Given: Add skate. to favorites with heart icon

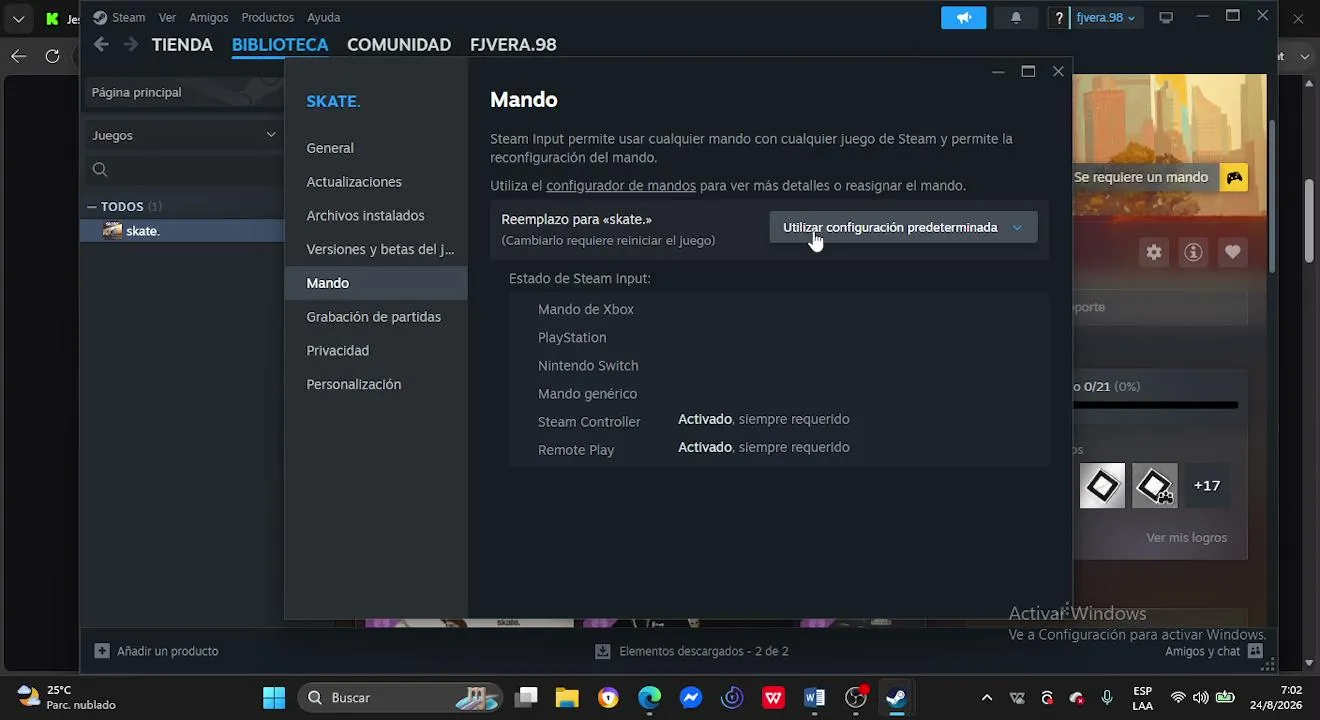Looking at the screenshot, I should 1232,252.
